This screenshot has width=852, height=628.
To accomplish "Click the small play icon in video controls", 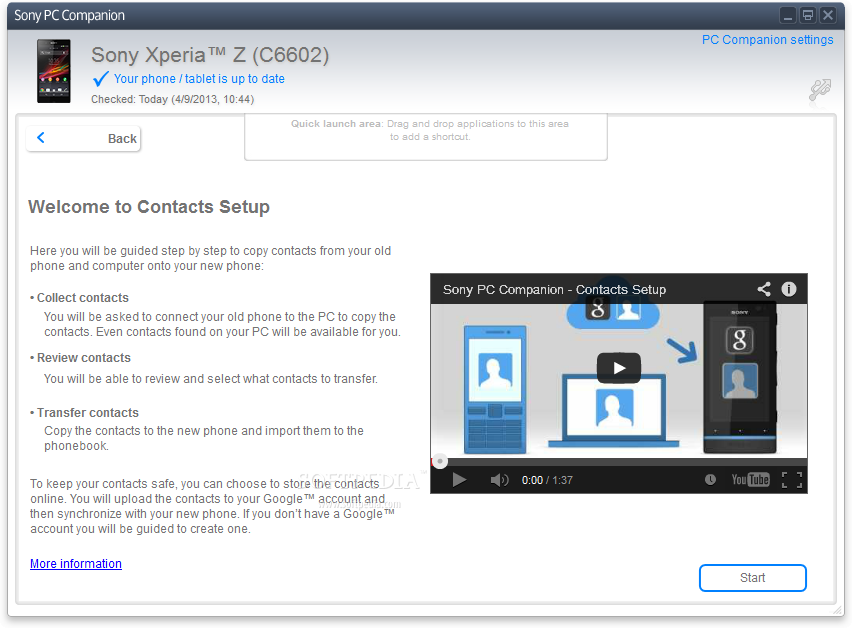I will [x=459, y=480].
